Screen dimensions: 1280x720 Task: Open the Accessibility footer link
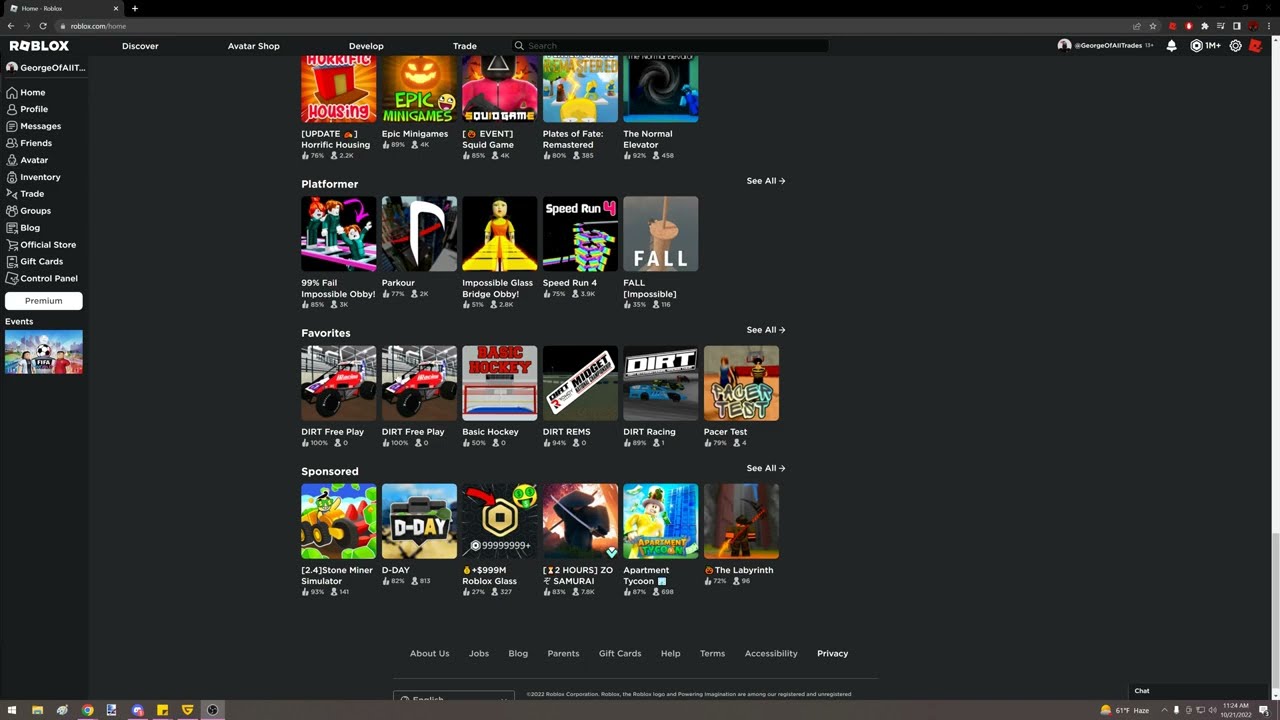(x=771, y=654)
